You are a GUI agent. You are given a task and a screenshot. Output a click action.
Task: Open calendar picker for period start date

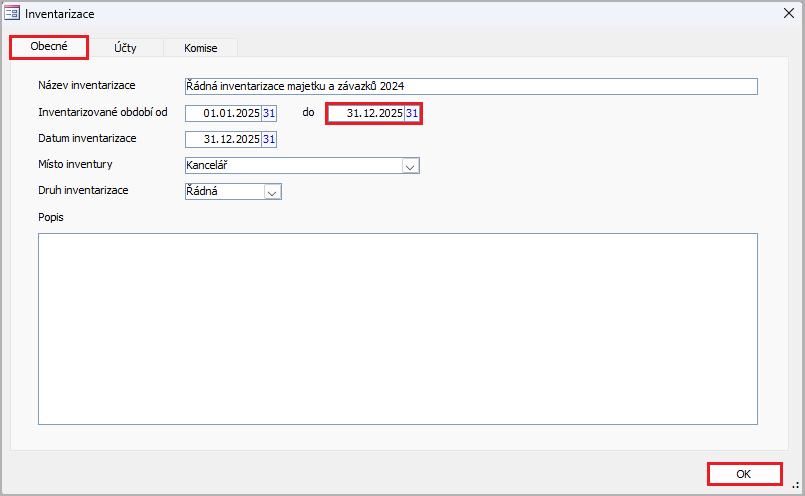click(269, 113)
